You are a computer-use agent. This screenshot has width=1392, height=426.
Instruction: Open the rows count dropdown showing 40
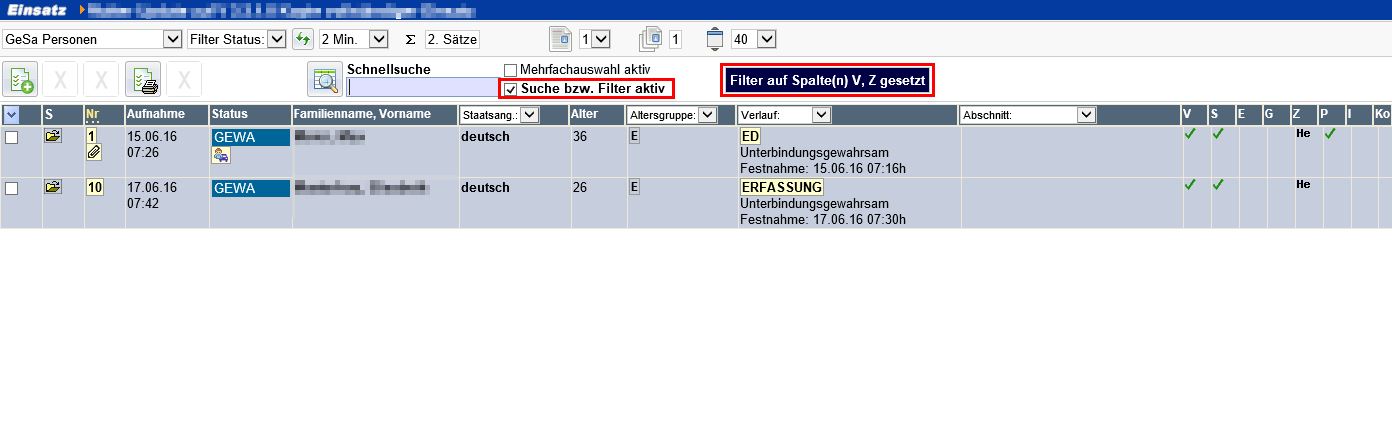click(753, 39)
